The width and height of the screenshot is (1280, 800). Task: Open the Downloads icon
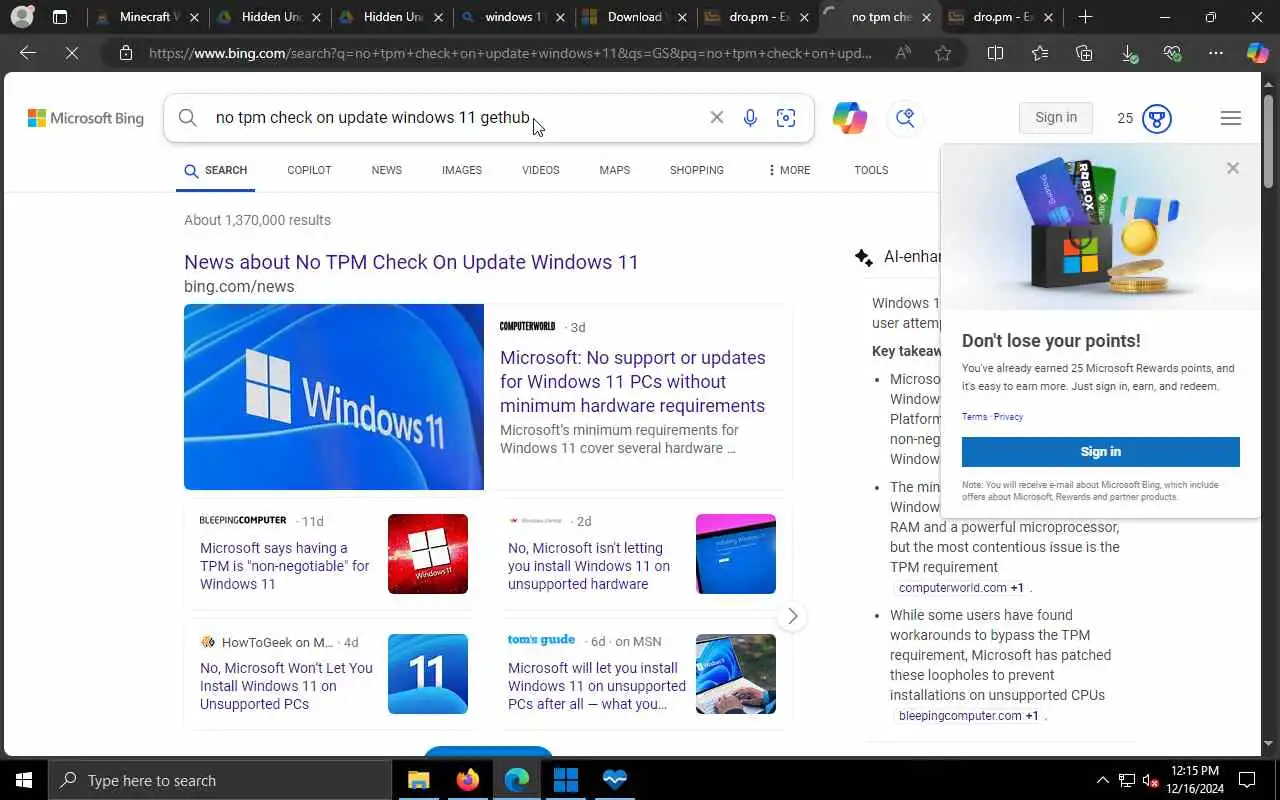point(1129,54)
